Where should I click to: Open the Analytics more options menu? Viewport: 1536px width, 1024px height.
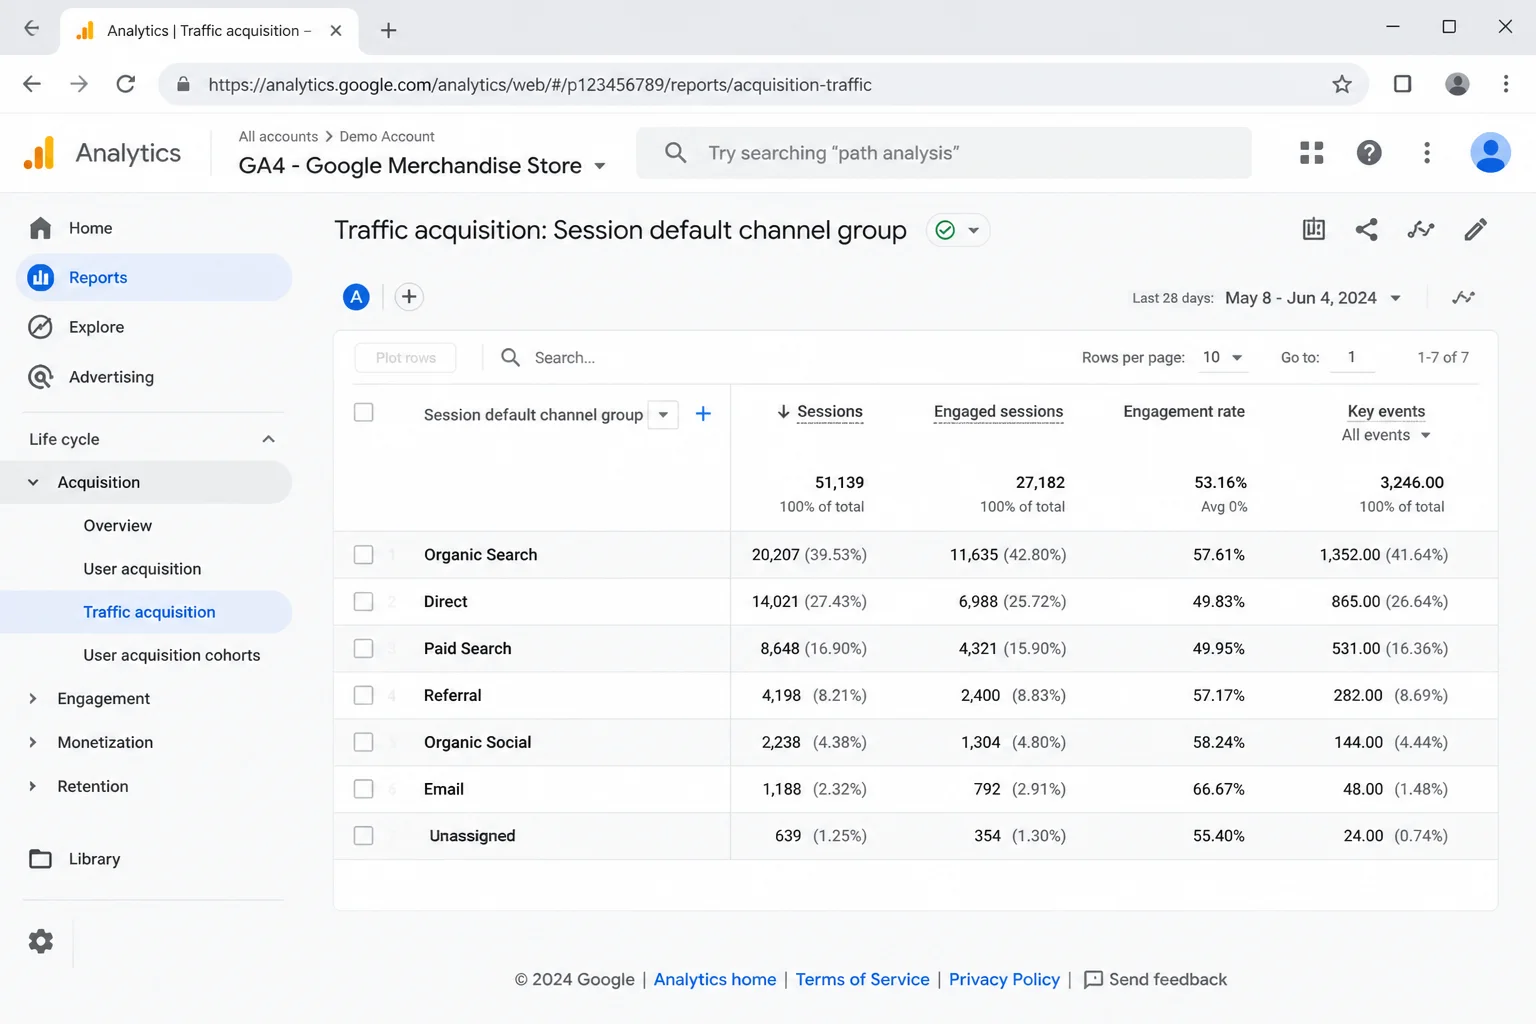tap(1427, 153)
